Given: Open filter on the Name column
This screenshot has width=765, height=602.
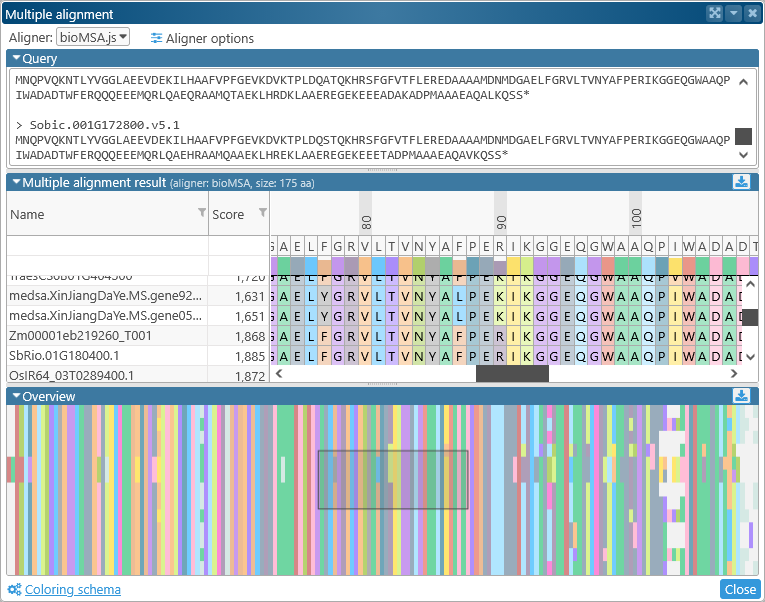Looking at the screenshot, I should (202, 213).
